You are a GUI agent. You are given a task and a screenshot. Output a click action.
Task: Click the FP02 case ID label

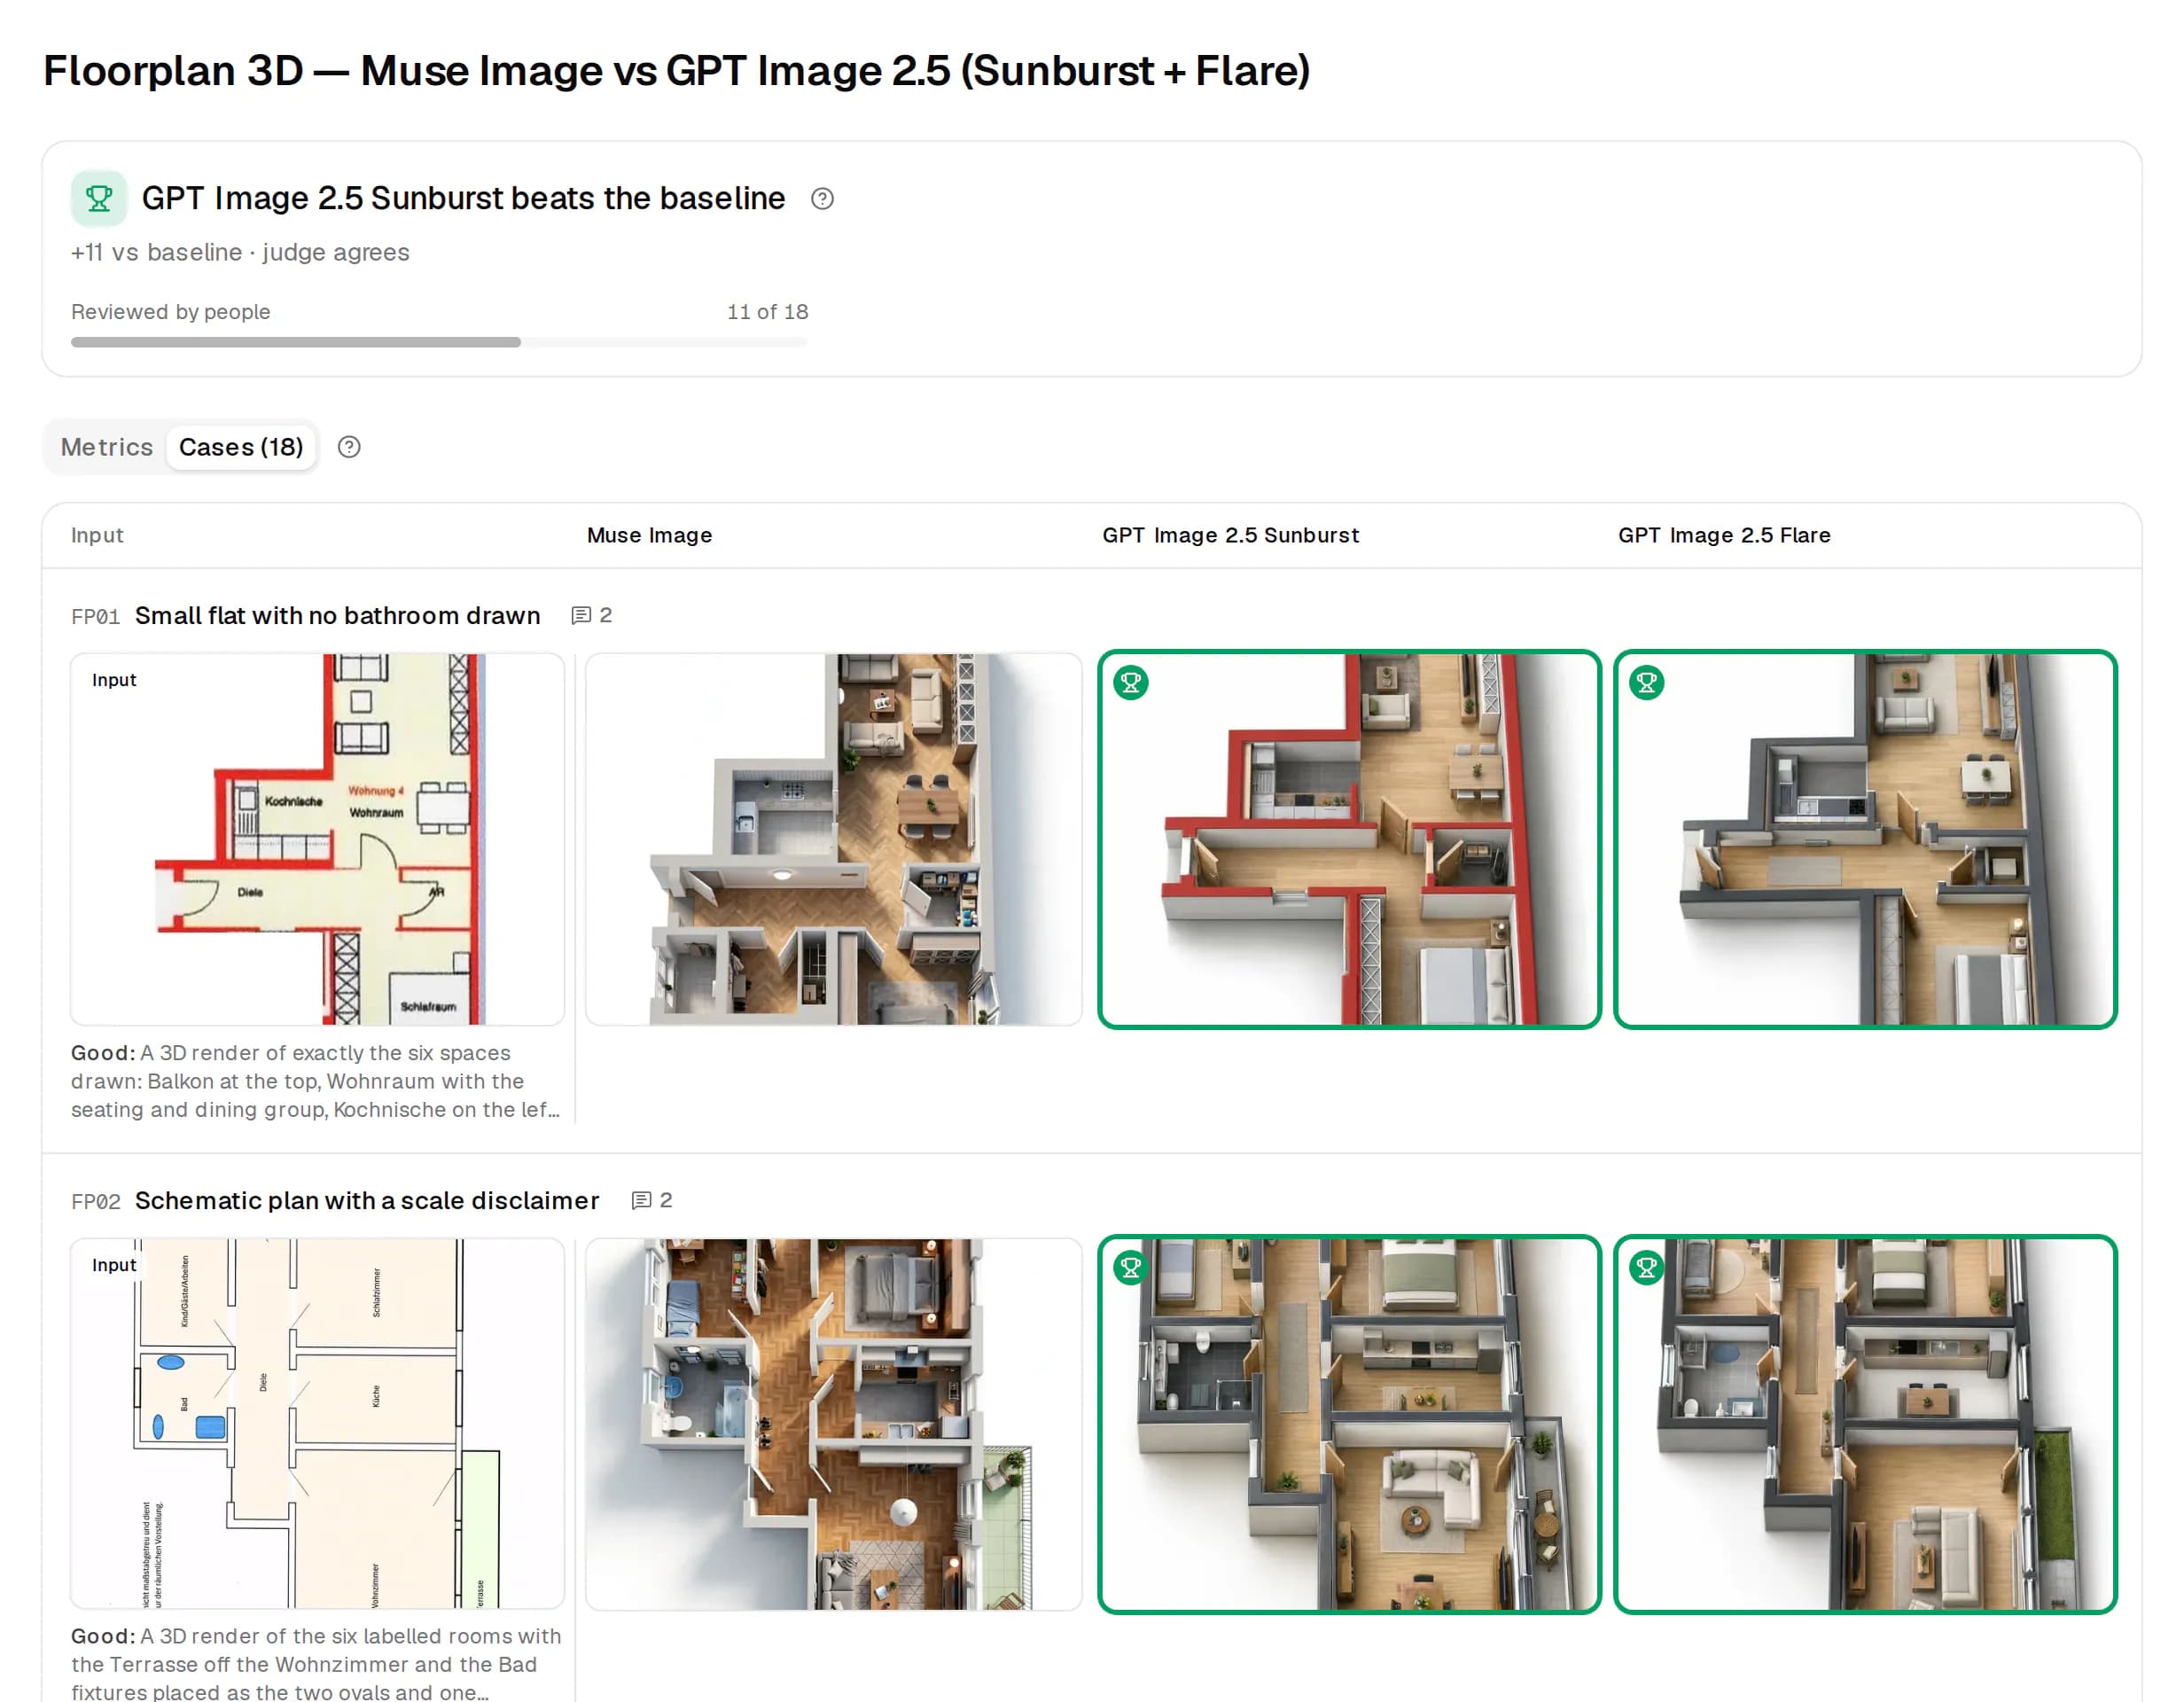pyautogui.click(x=95, y=1201)
